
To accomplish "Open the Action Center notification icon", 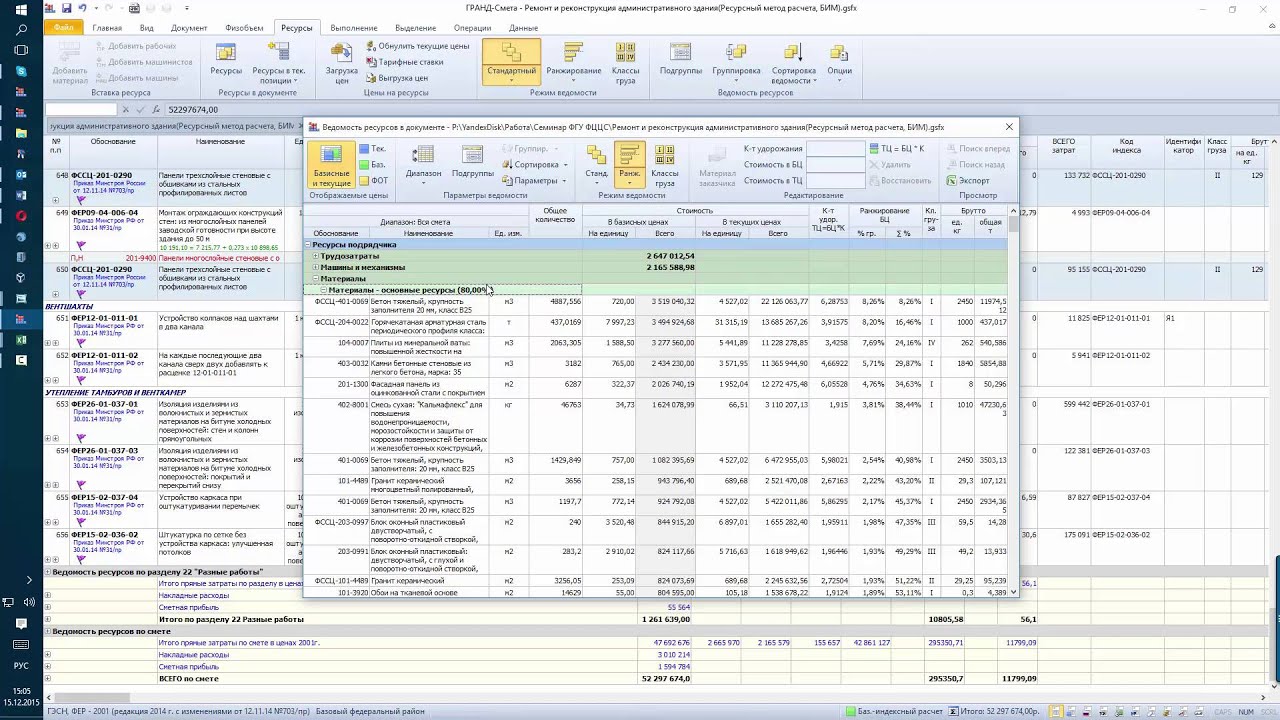I will (x=21, y=623).
